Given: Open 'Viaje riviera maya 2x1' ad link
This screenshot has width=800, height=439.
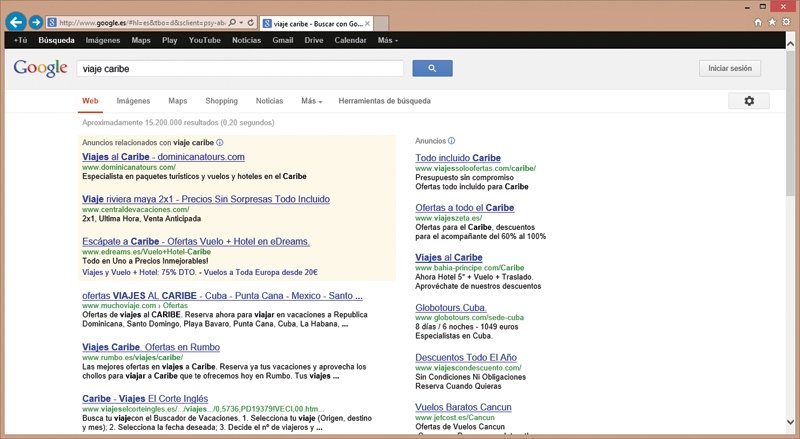Looking at the screenshot, I should [x=206, y=199].
